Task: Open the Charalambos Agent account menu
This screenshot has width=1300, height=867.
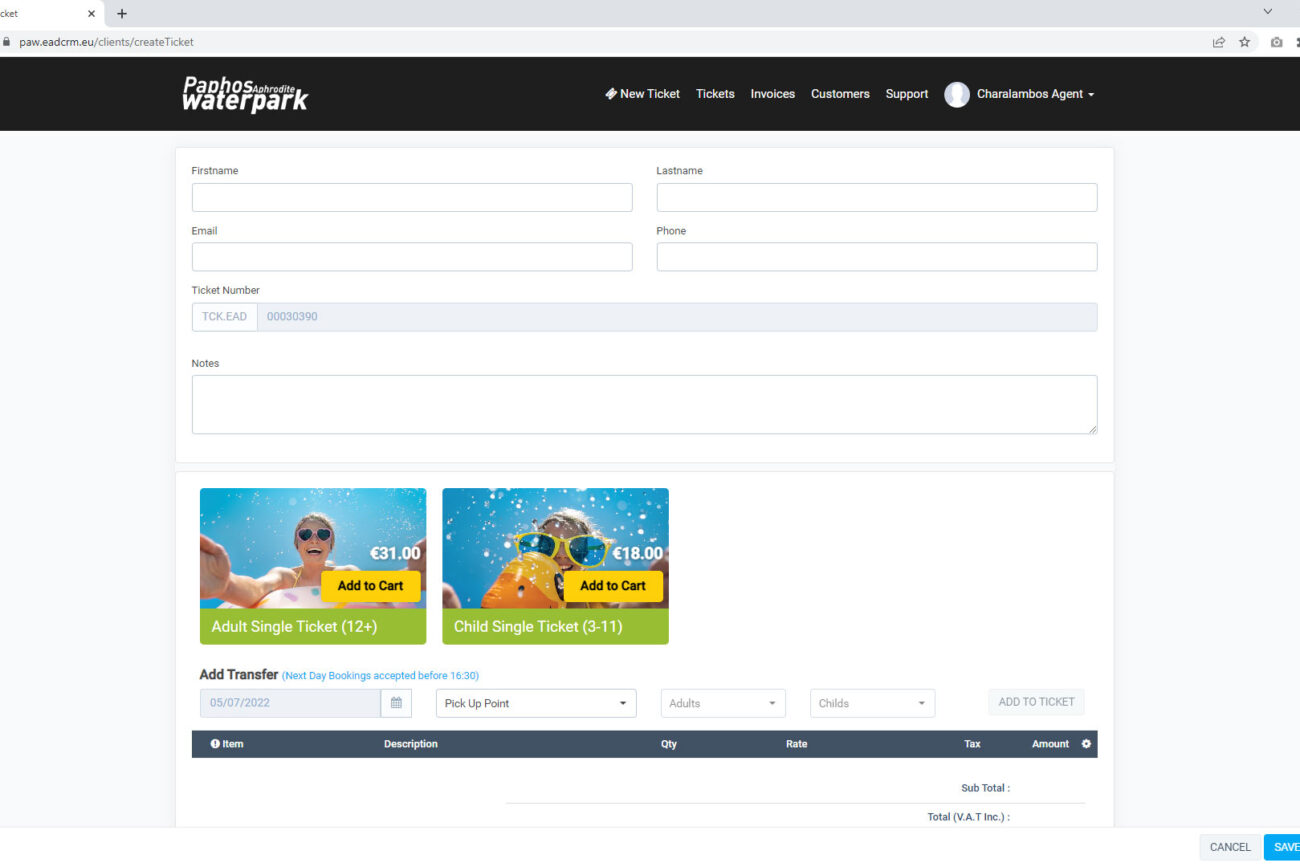Action: 1035,94
